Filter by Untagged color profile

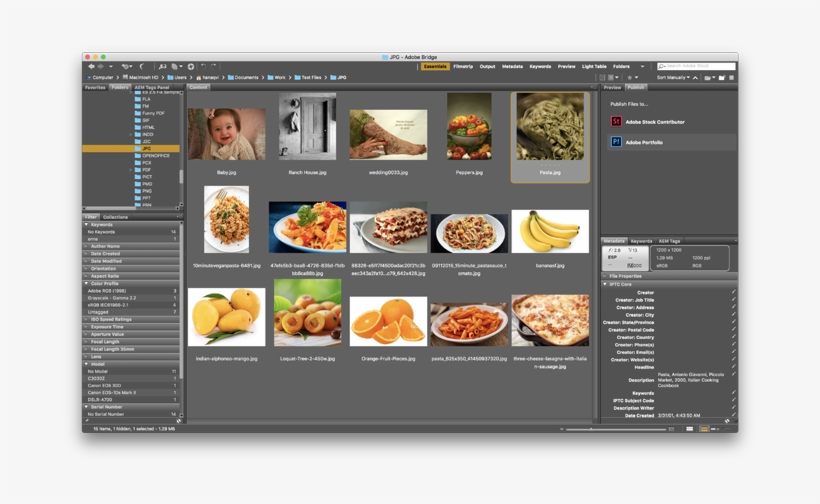click(x=131, y=312)
